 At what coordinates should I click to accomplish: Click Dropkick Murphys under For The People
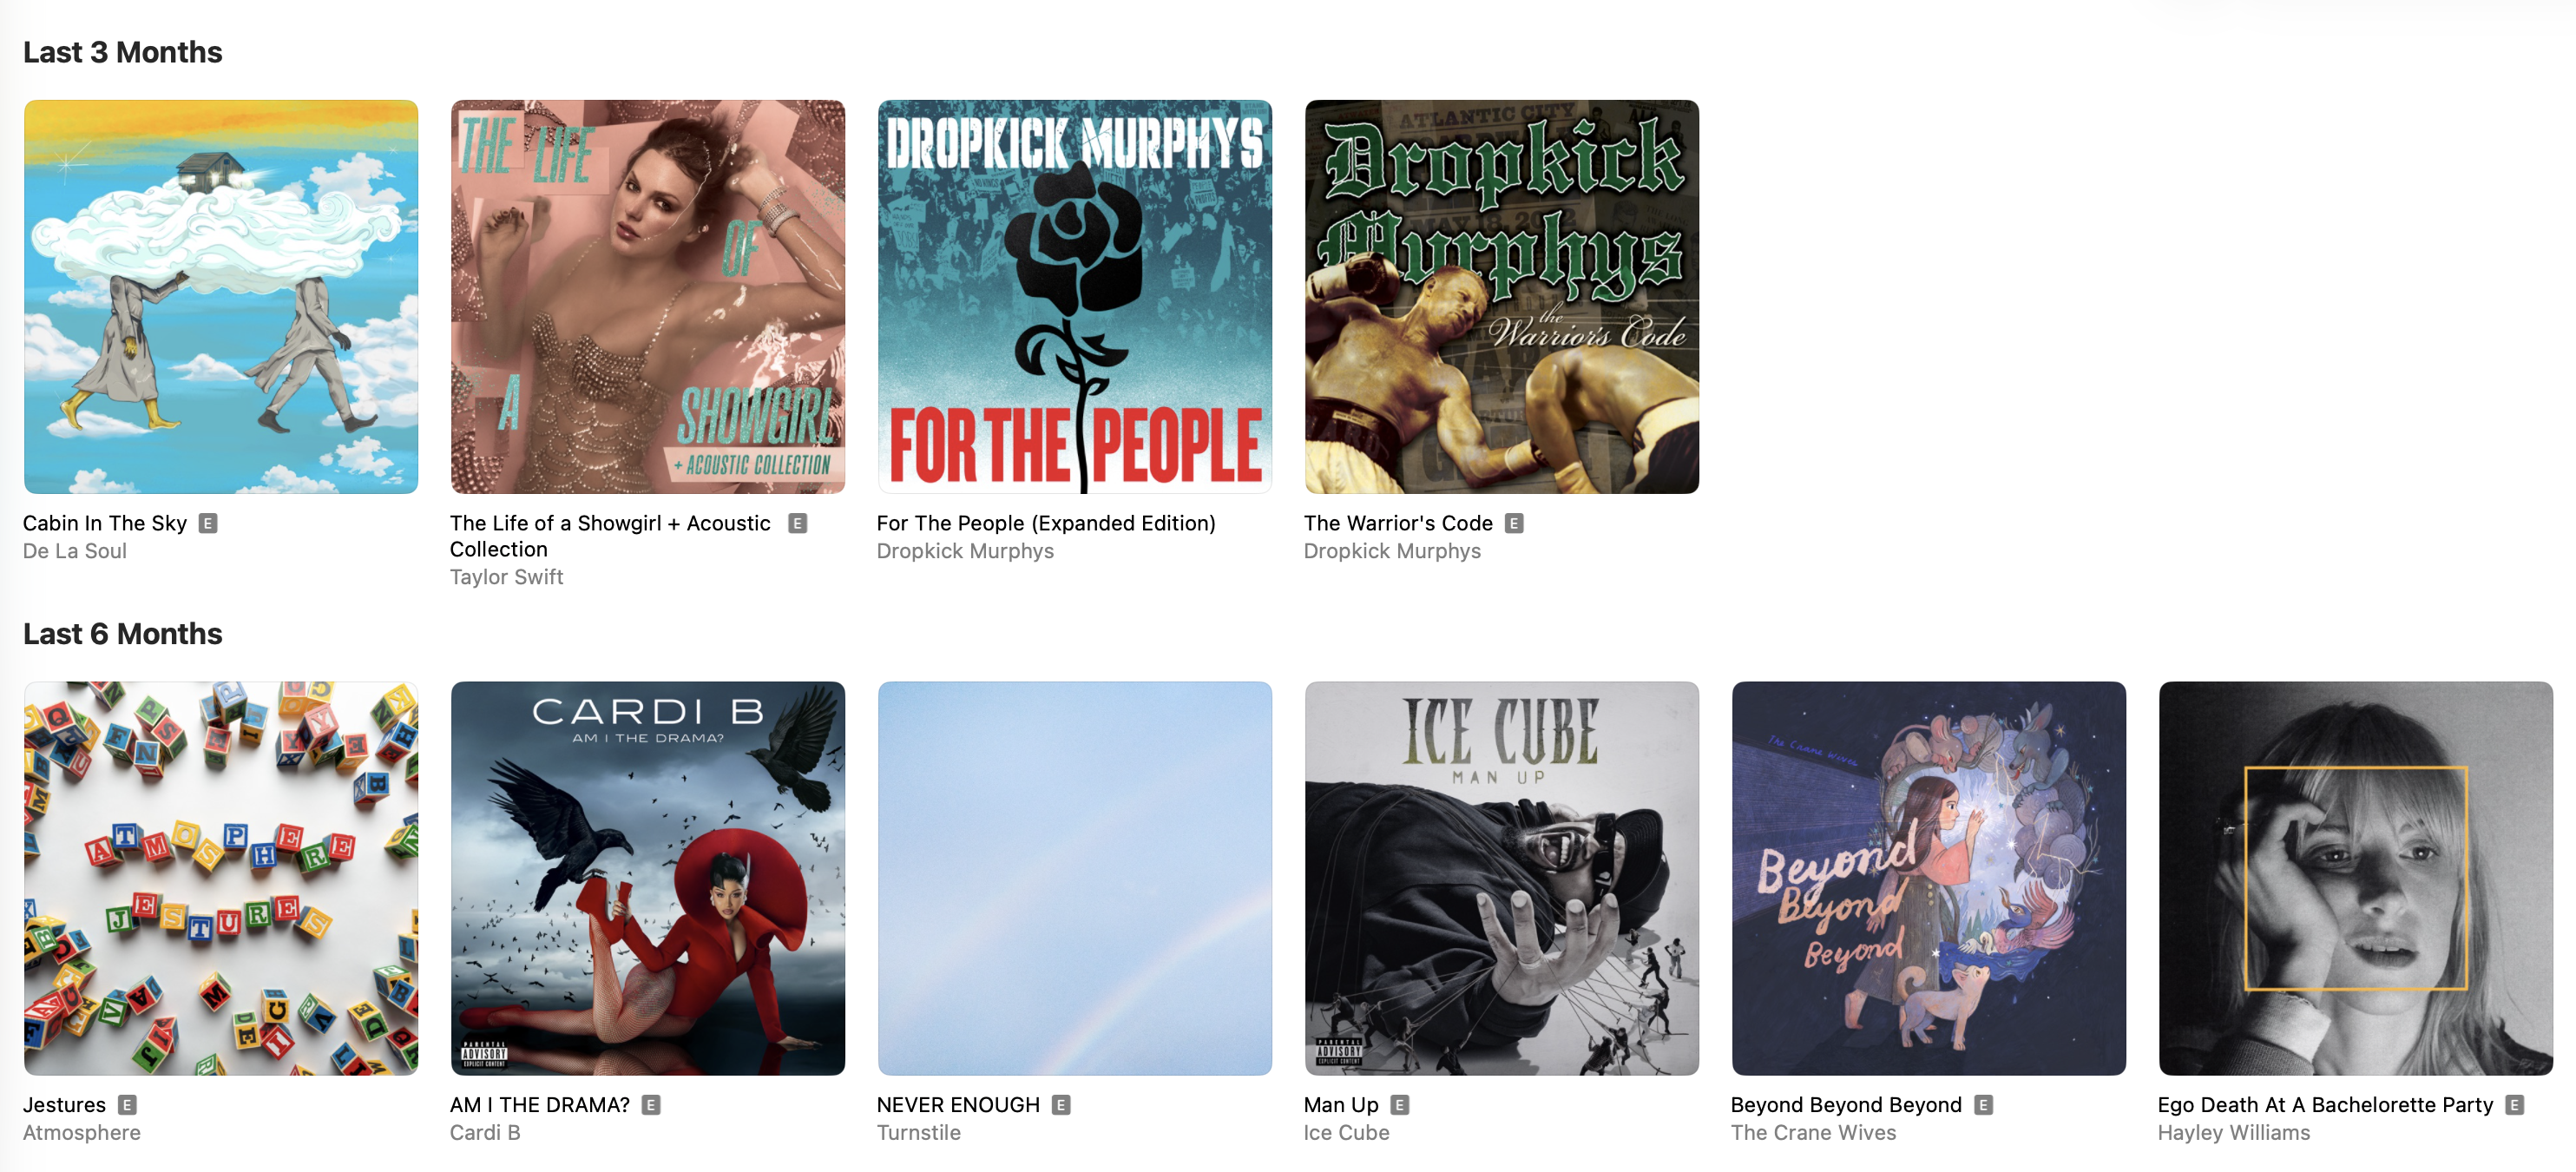[x=965, y=551]
